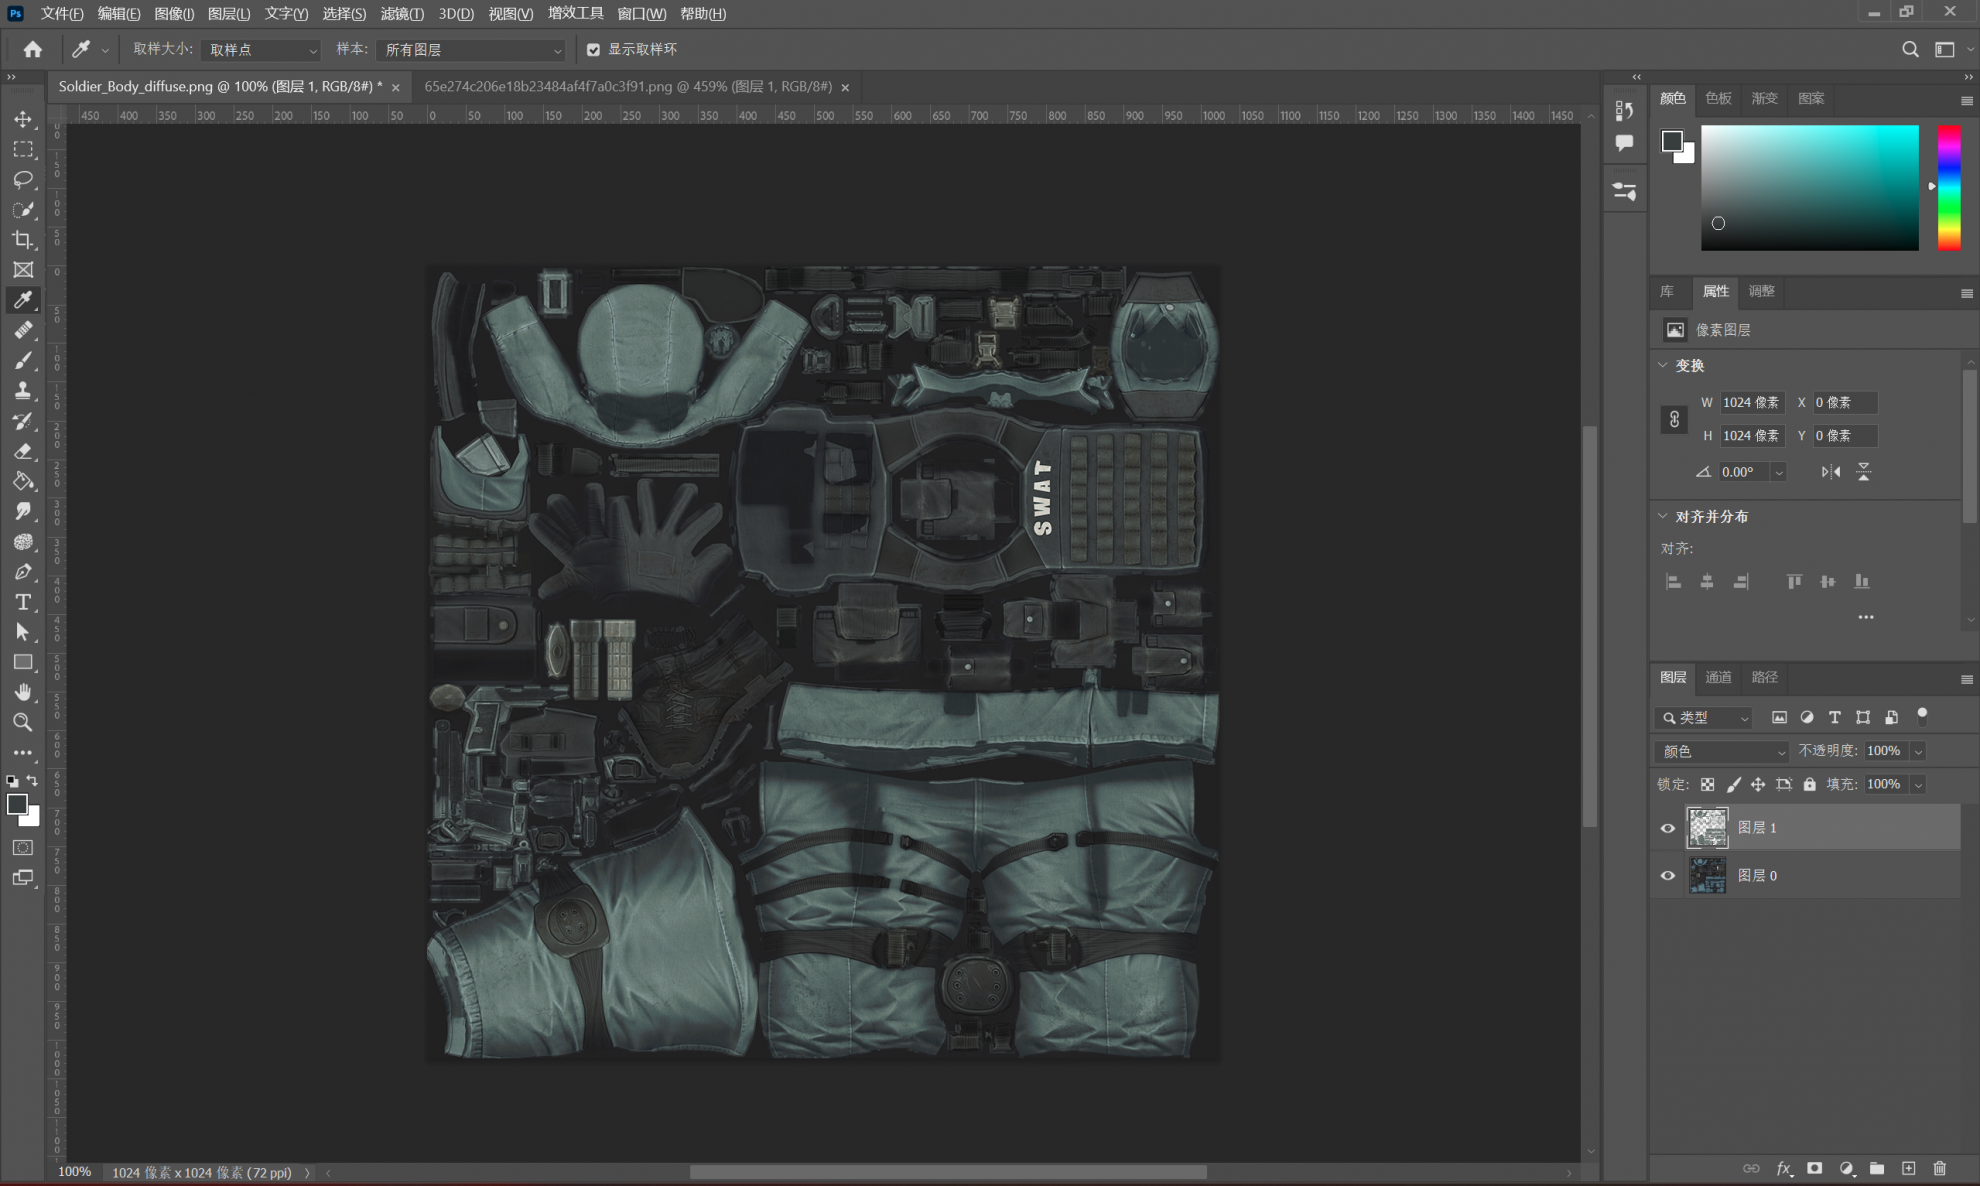Viewport: 1980px width, 1186px height.
Task: Hide 图层 0 with eye icon
Action: 1667,876
